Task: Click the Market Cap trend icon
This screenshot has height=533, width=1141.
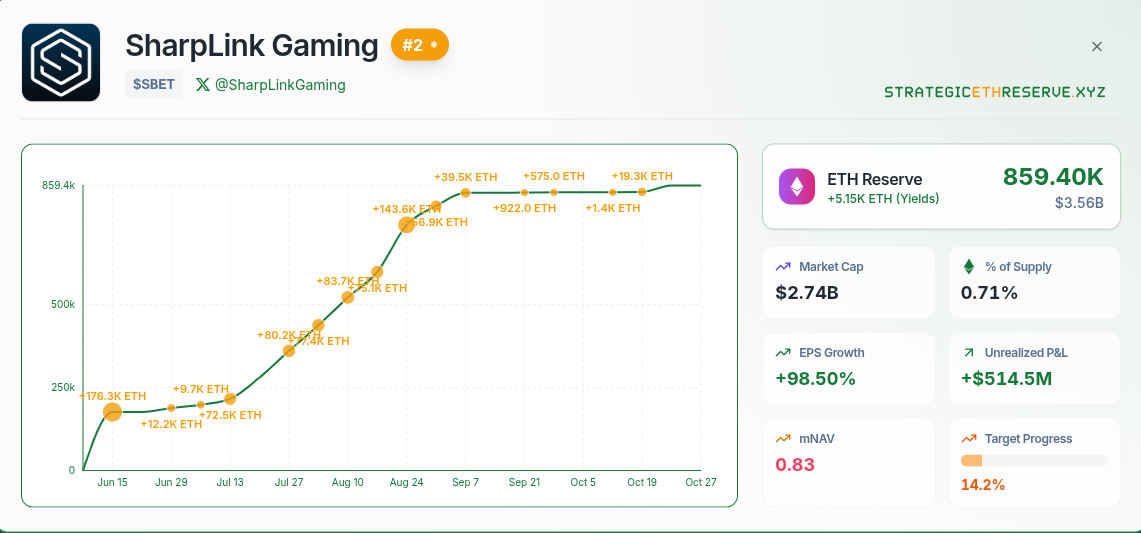Action: pos(783,267)
